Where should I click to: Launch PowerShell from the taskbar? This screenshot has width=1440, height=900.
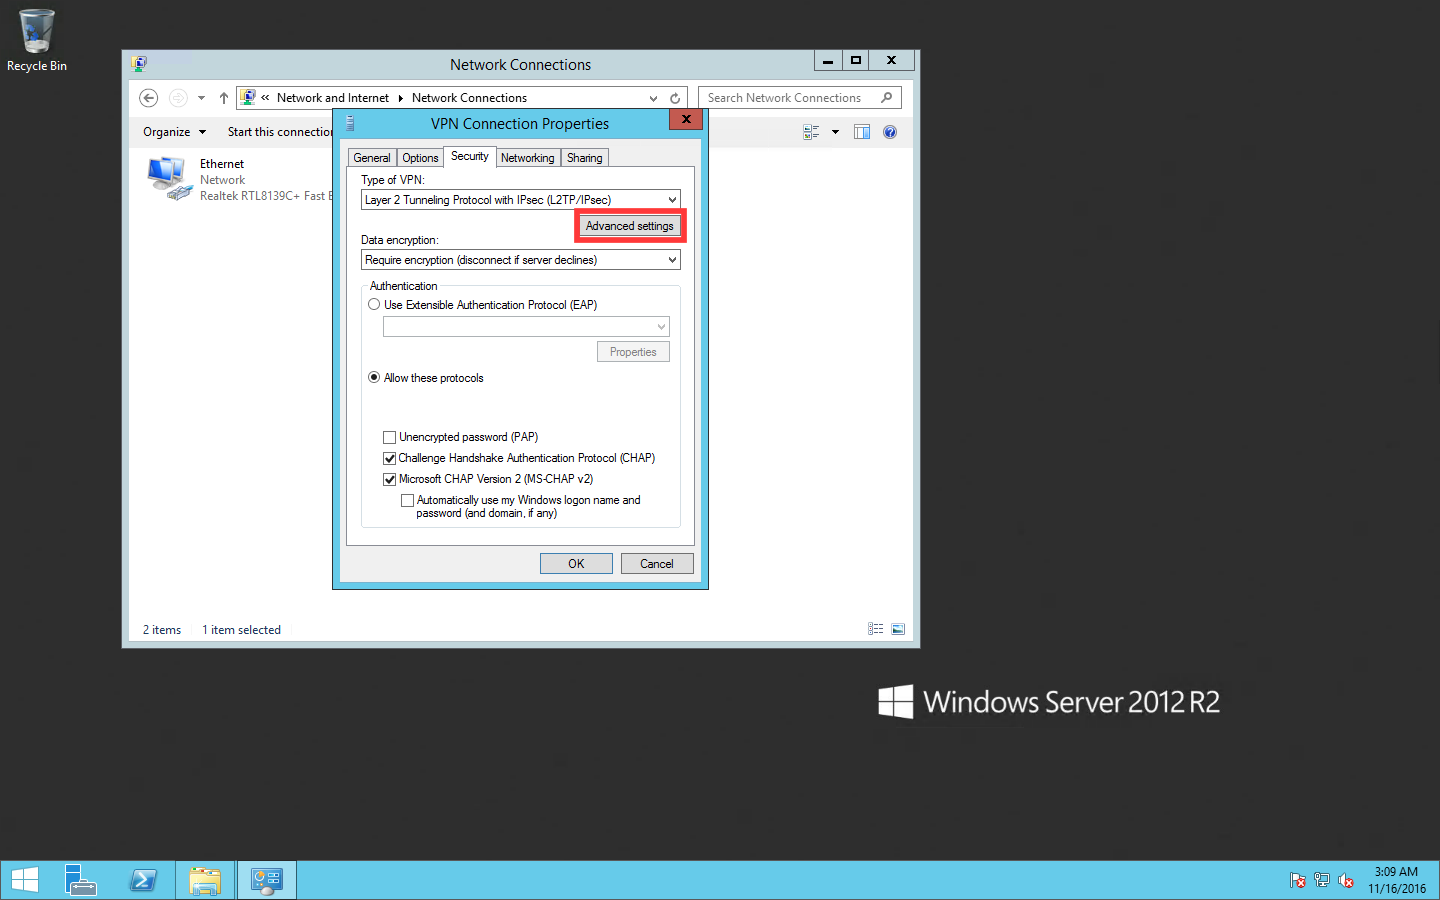[x=143, y=880]
